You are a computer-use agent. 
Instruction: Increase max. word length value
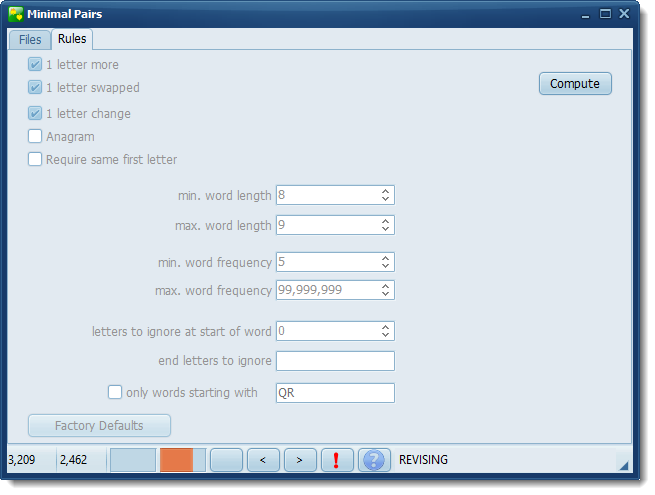pos(385,221)
